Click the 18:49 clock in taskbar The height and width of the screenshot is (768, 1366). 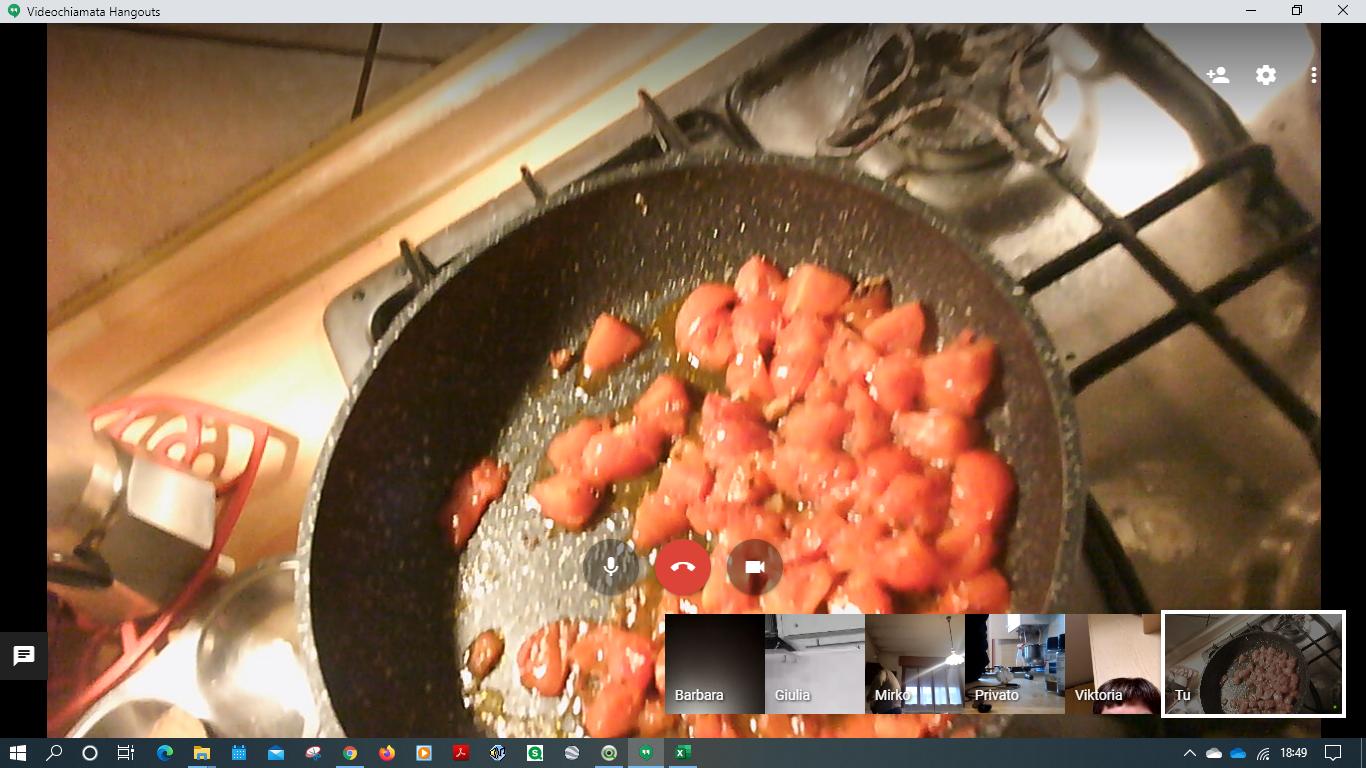[1294, 753]
